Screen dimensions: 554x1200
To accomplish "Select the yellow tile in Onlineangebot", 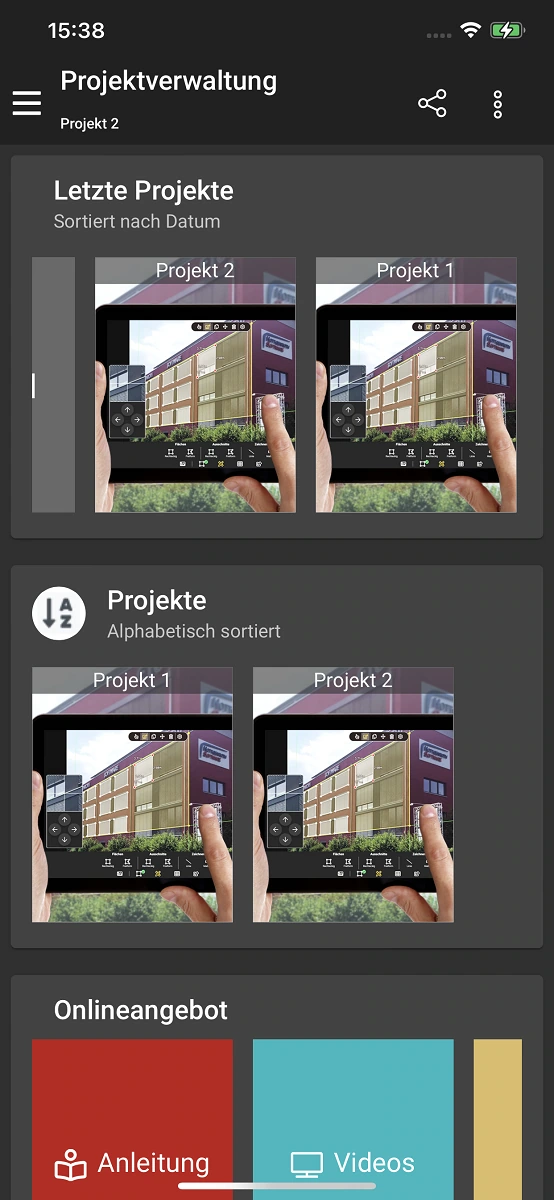I will click(498, 1119).
